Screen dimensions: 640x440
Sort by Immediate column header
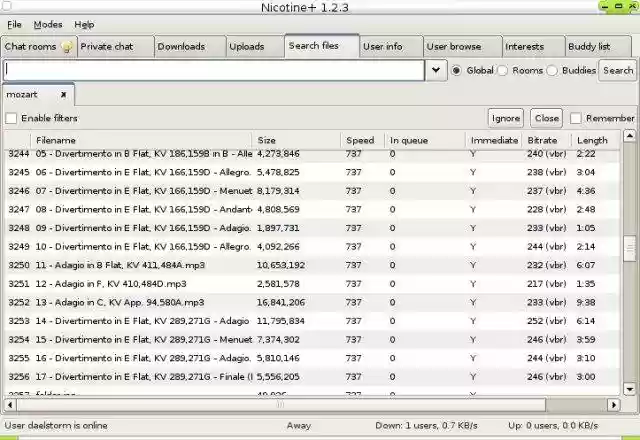pyautogui.click(x=494, y=140)
